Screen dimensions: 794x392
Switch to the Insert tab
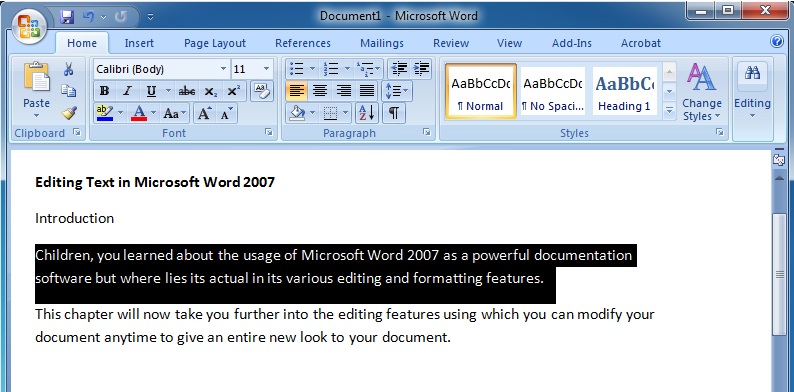click(139, 44)
